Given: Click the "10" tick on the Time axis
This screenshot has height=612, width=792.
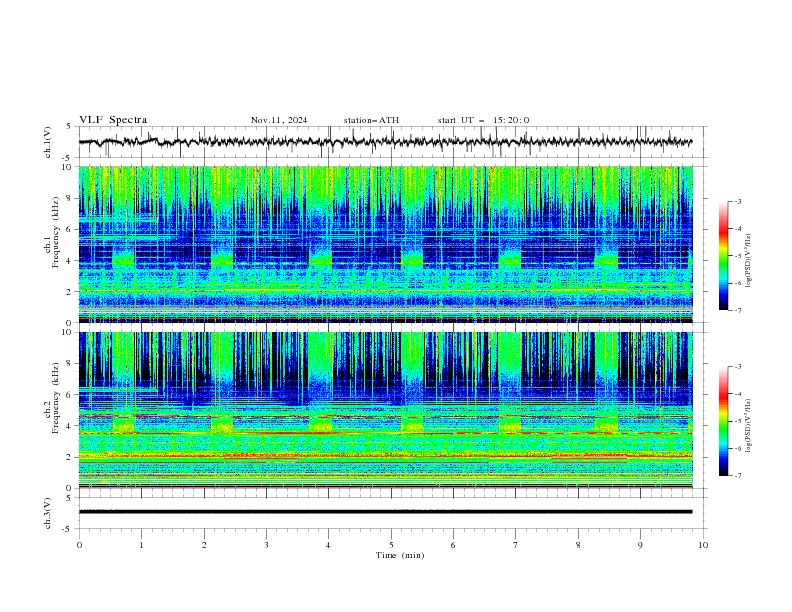Looking at the screenshot, I should pos(703,545).
